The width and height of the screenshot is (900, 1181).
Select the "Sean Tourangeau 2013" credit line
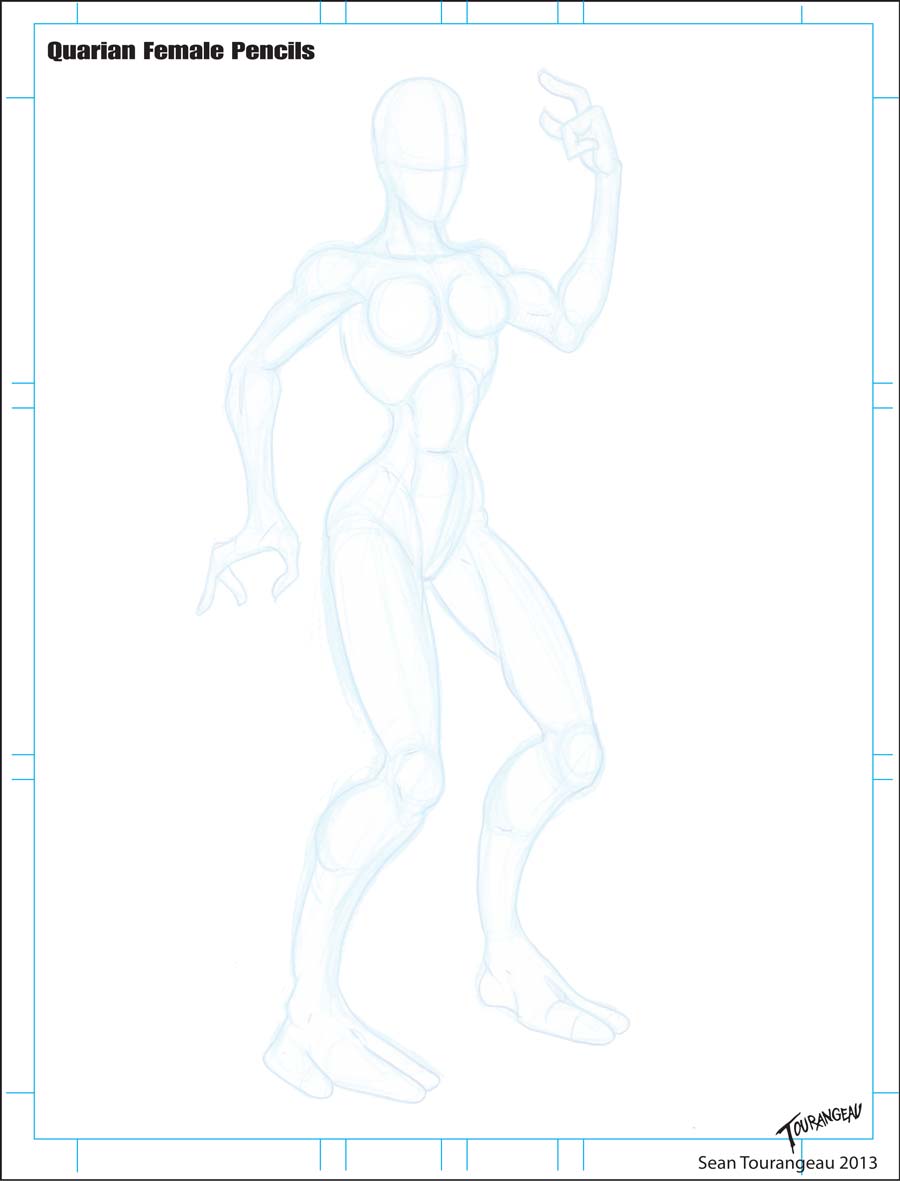pyautogui.click(x=788, y=1161)
